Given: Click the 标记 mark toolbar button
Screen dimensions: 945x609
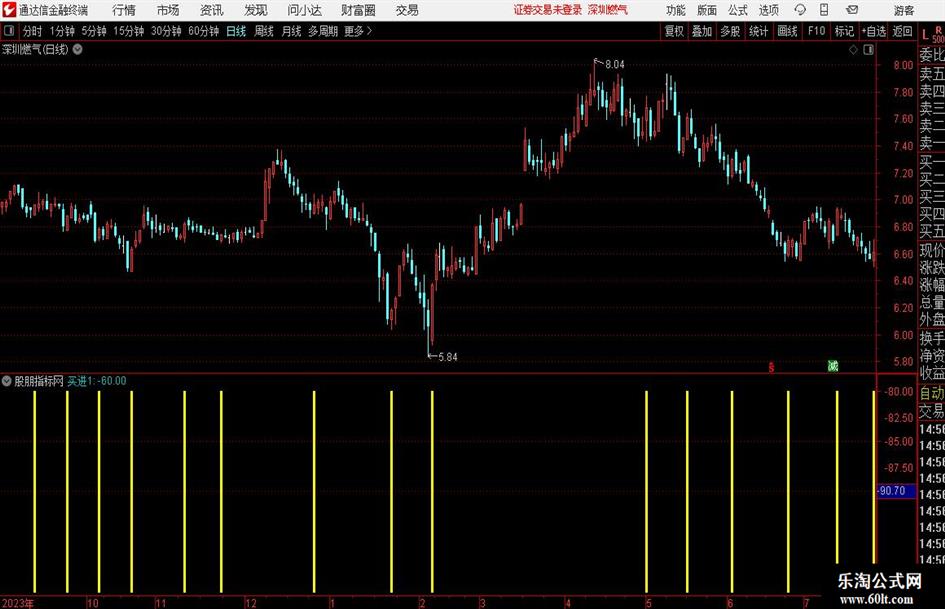Looking at the screenshot, I should point(844,31).
